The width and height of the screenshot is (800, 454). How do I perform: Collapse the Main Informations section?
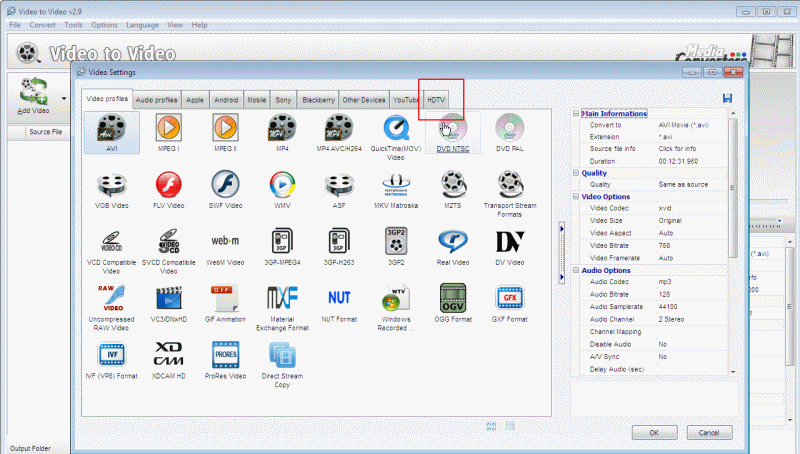[576, 114]
